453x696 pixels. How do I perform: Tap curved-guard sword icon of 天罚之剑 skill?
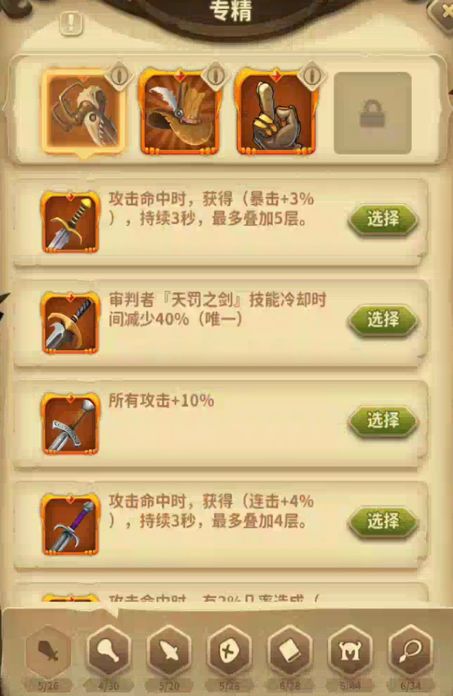70,323
